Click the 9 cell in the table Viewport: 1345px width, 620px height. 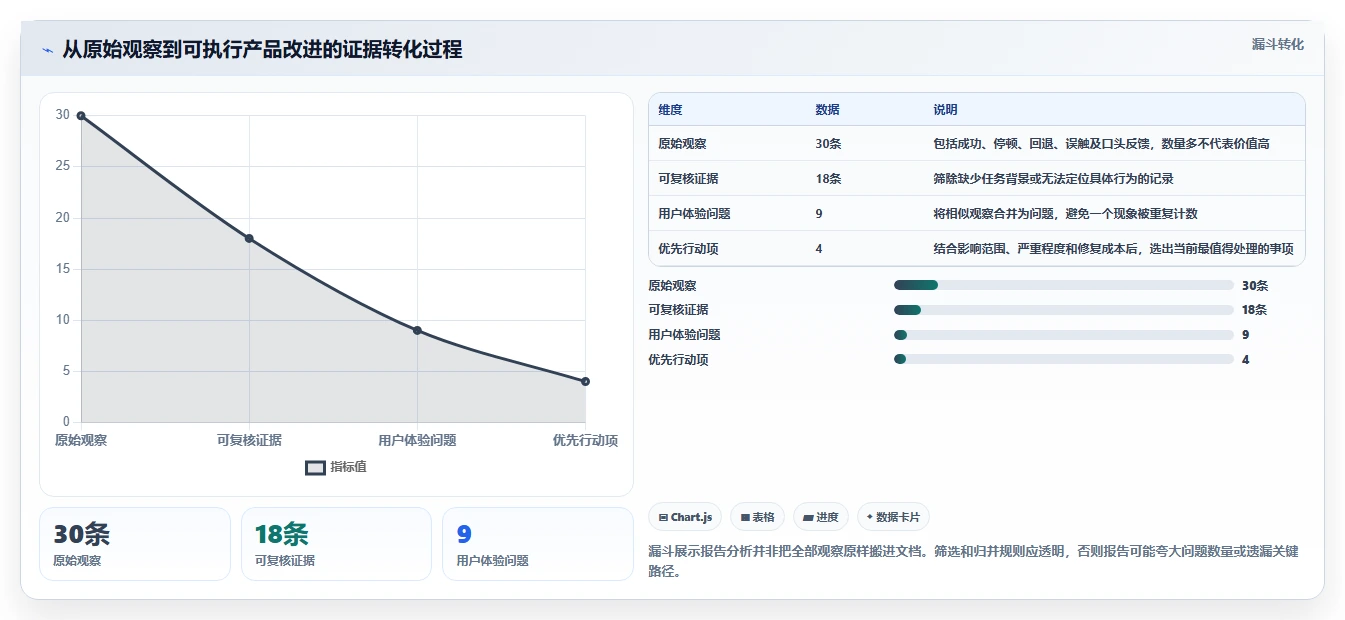(819, 214)
